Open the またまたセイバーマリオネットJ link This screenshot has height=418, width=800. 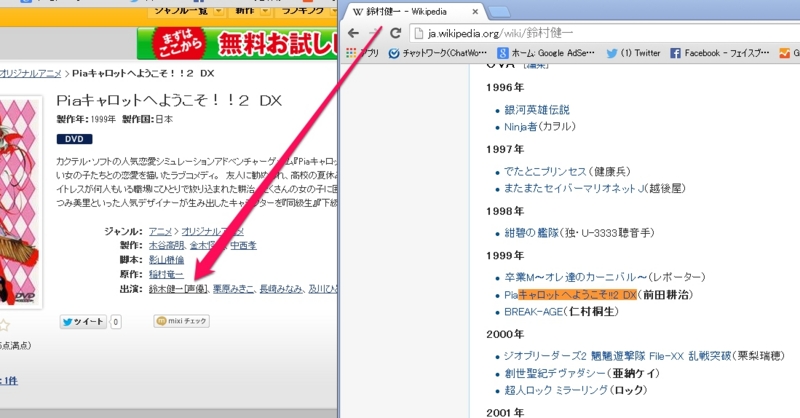pyautogui.click(x=574, y=188)
